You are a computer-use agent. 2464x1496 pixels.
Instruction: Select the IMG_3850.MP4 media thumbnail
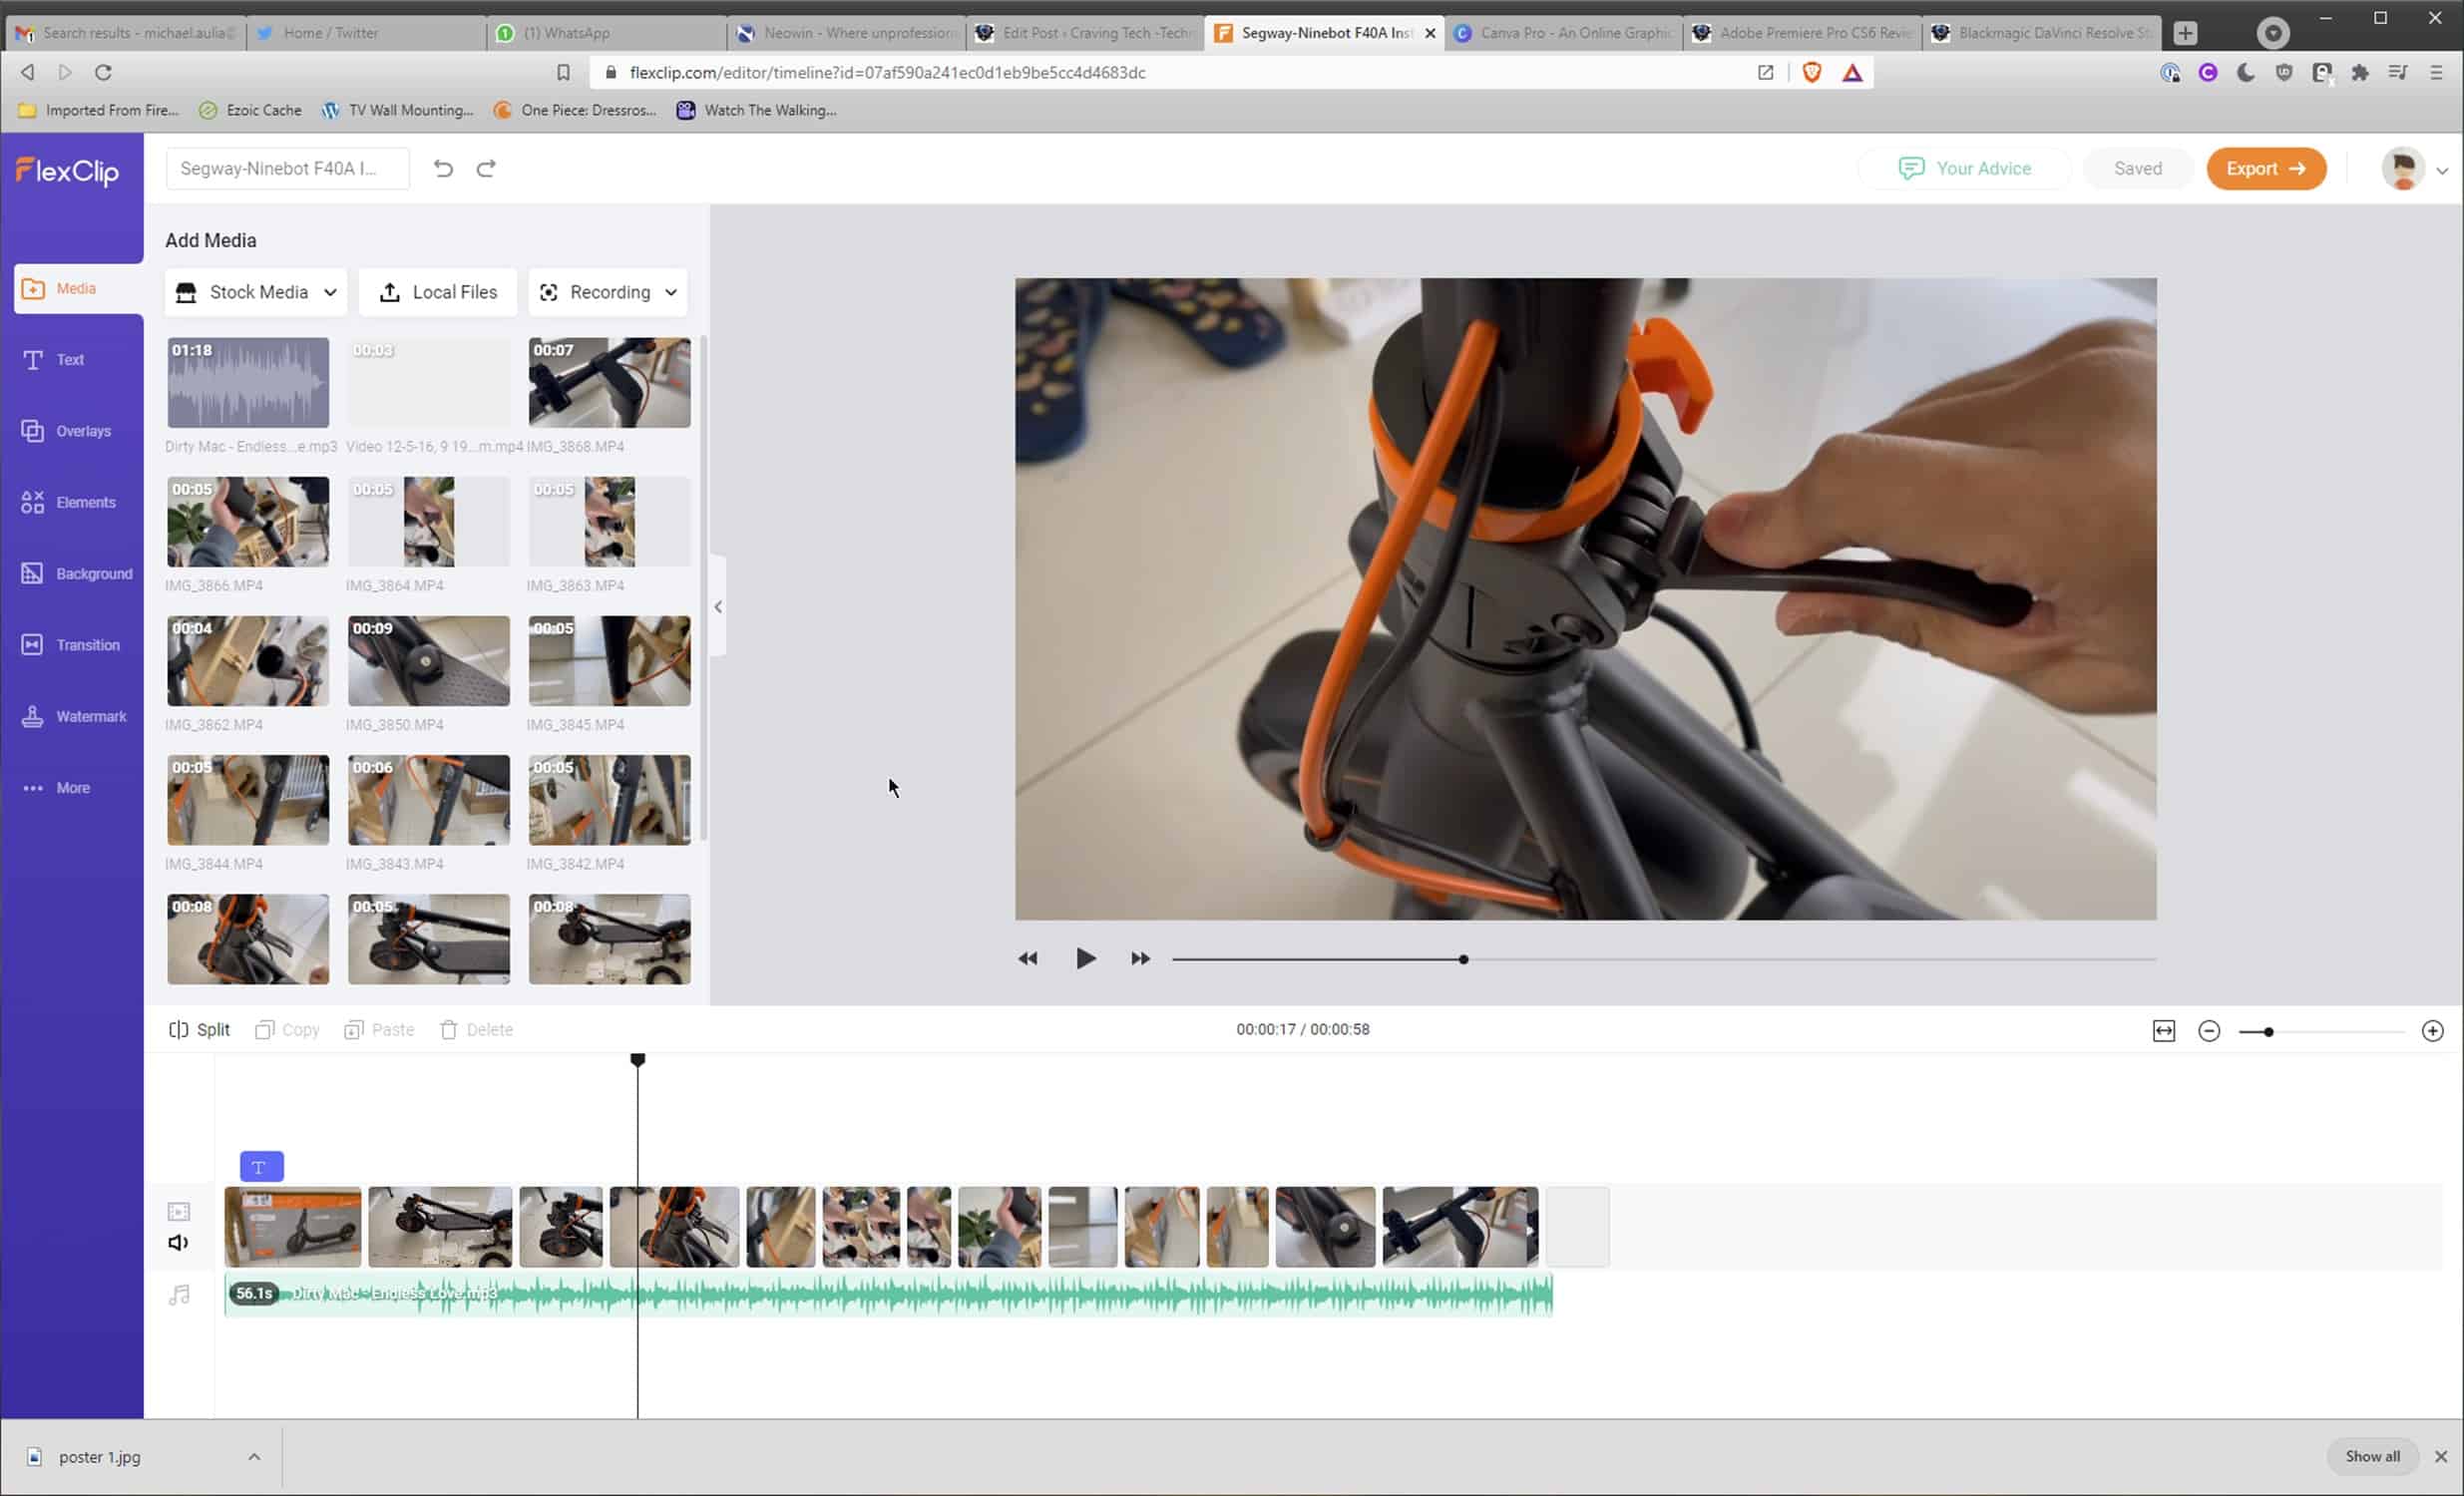[x=428, y=661]
